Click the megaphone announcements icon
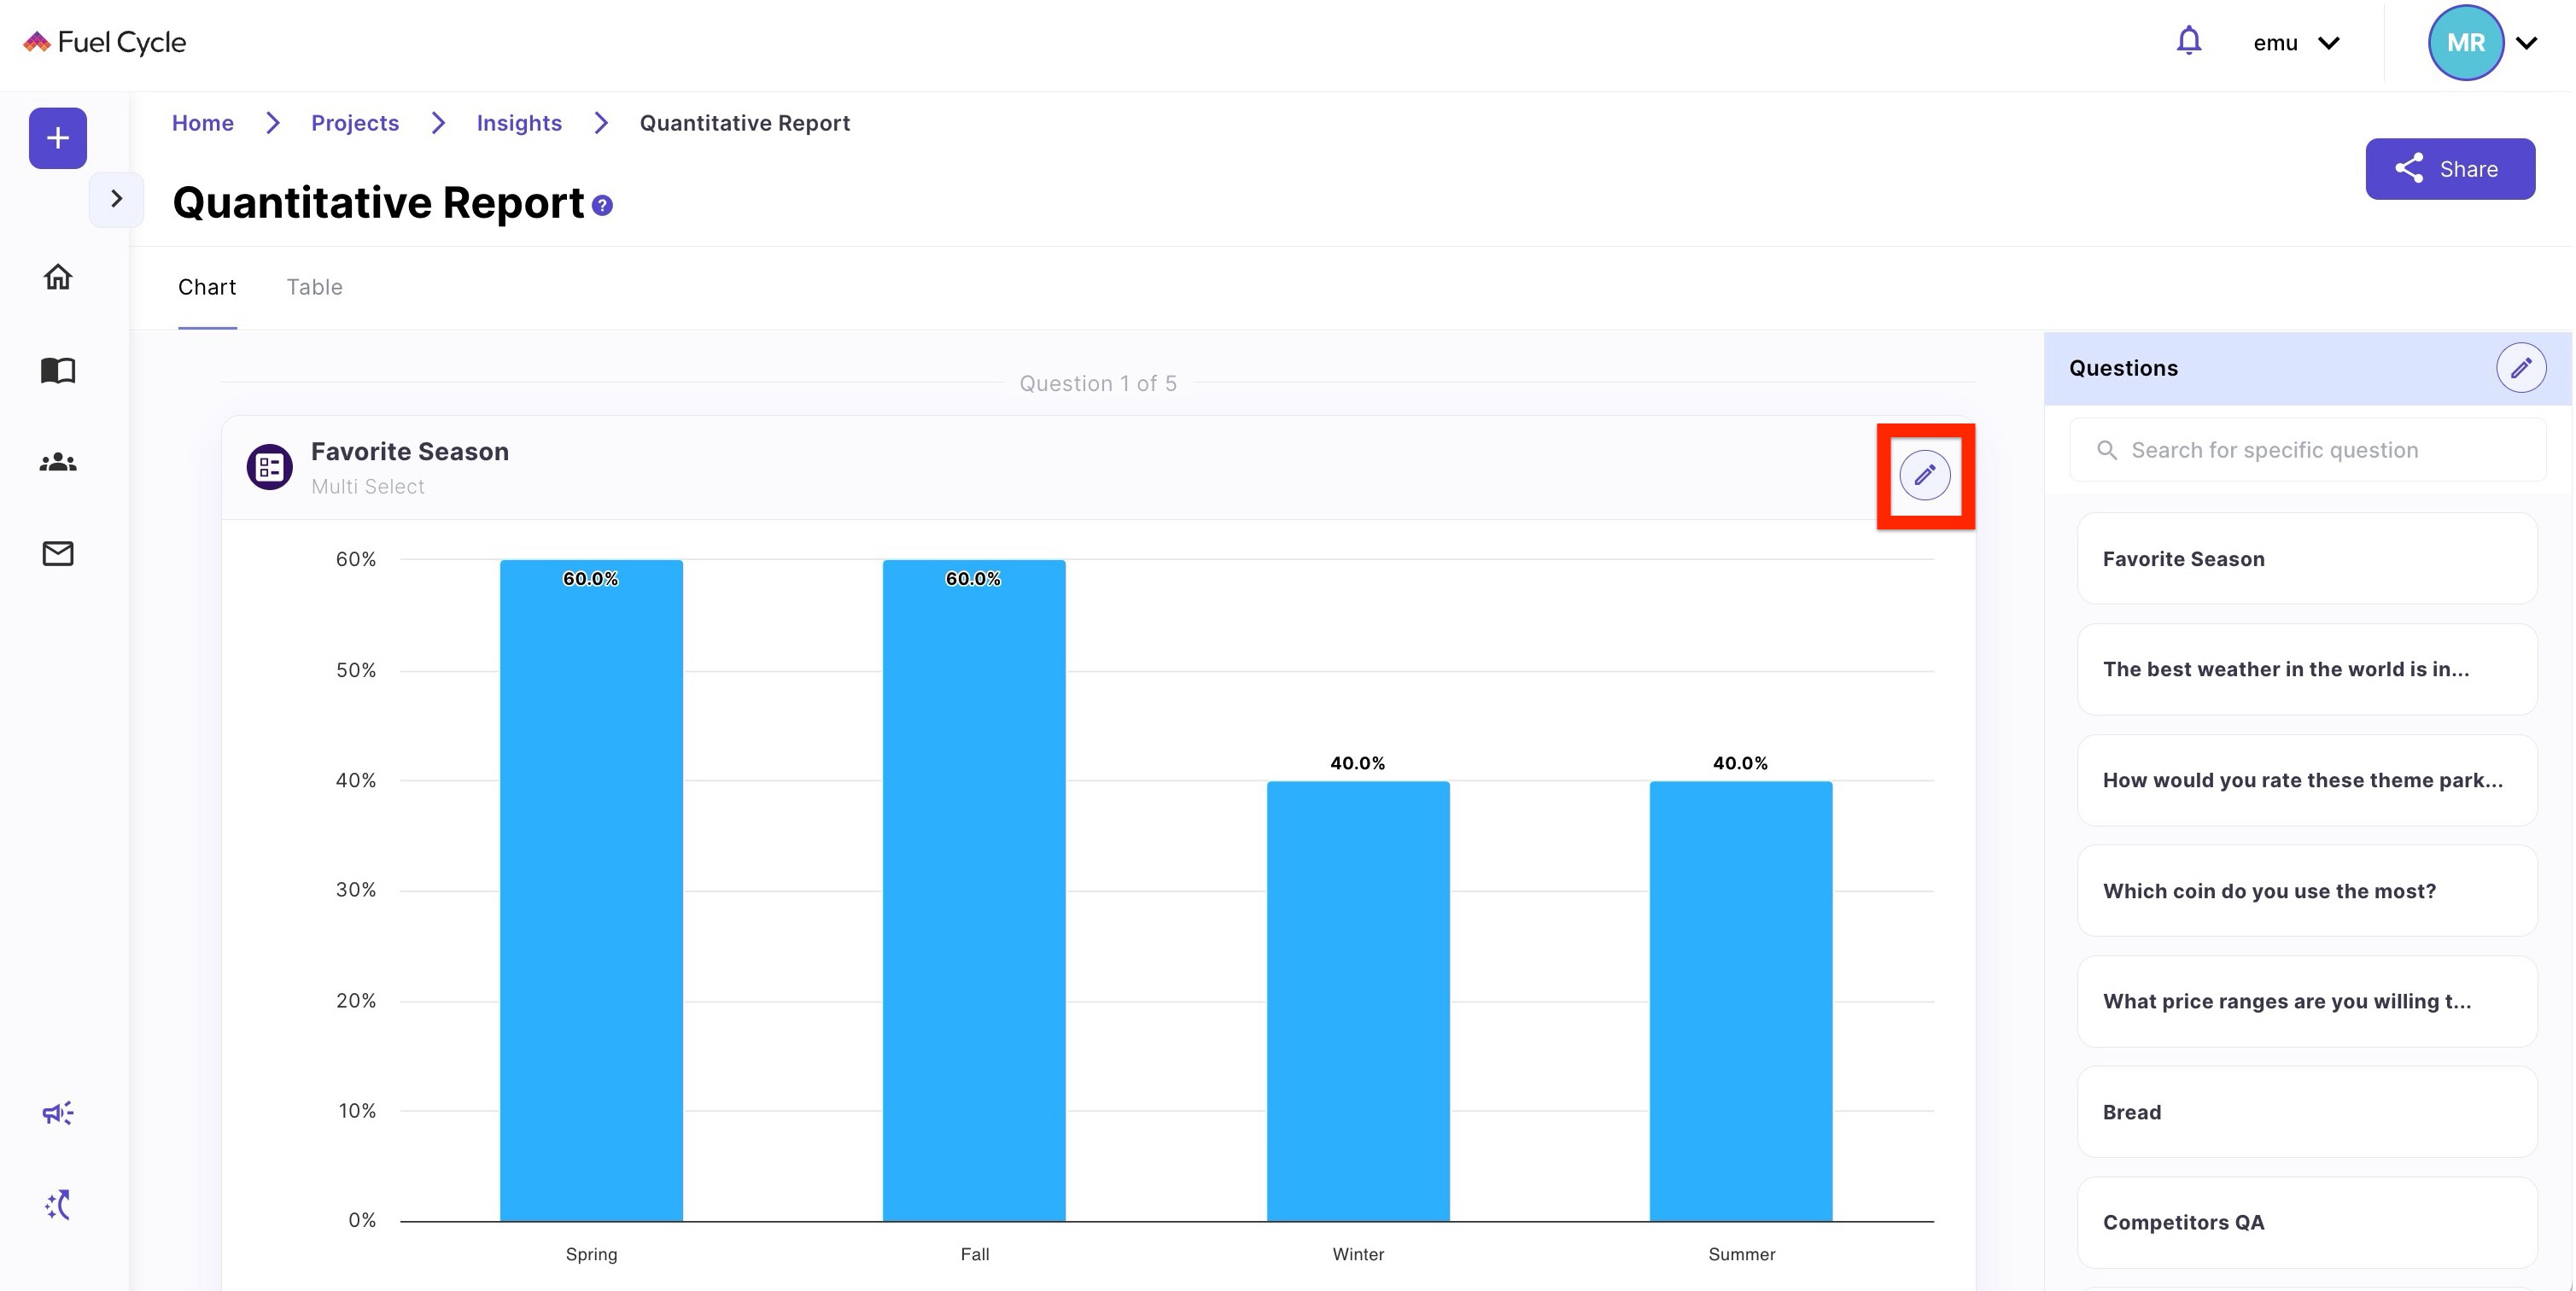The height and width of the screenshot is (1291, 2576). (57, 1113)
